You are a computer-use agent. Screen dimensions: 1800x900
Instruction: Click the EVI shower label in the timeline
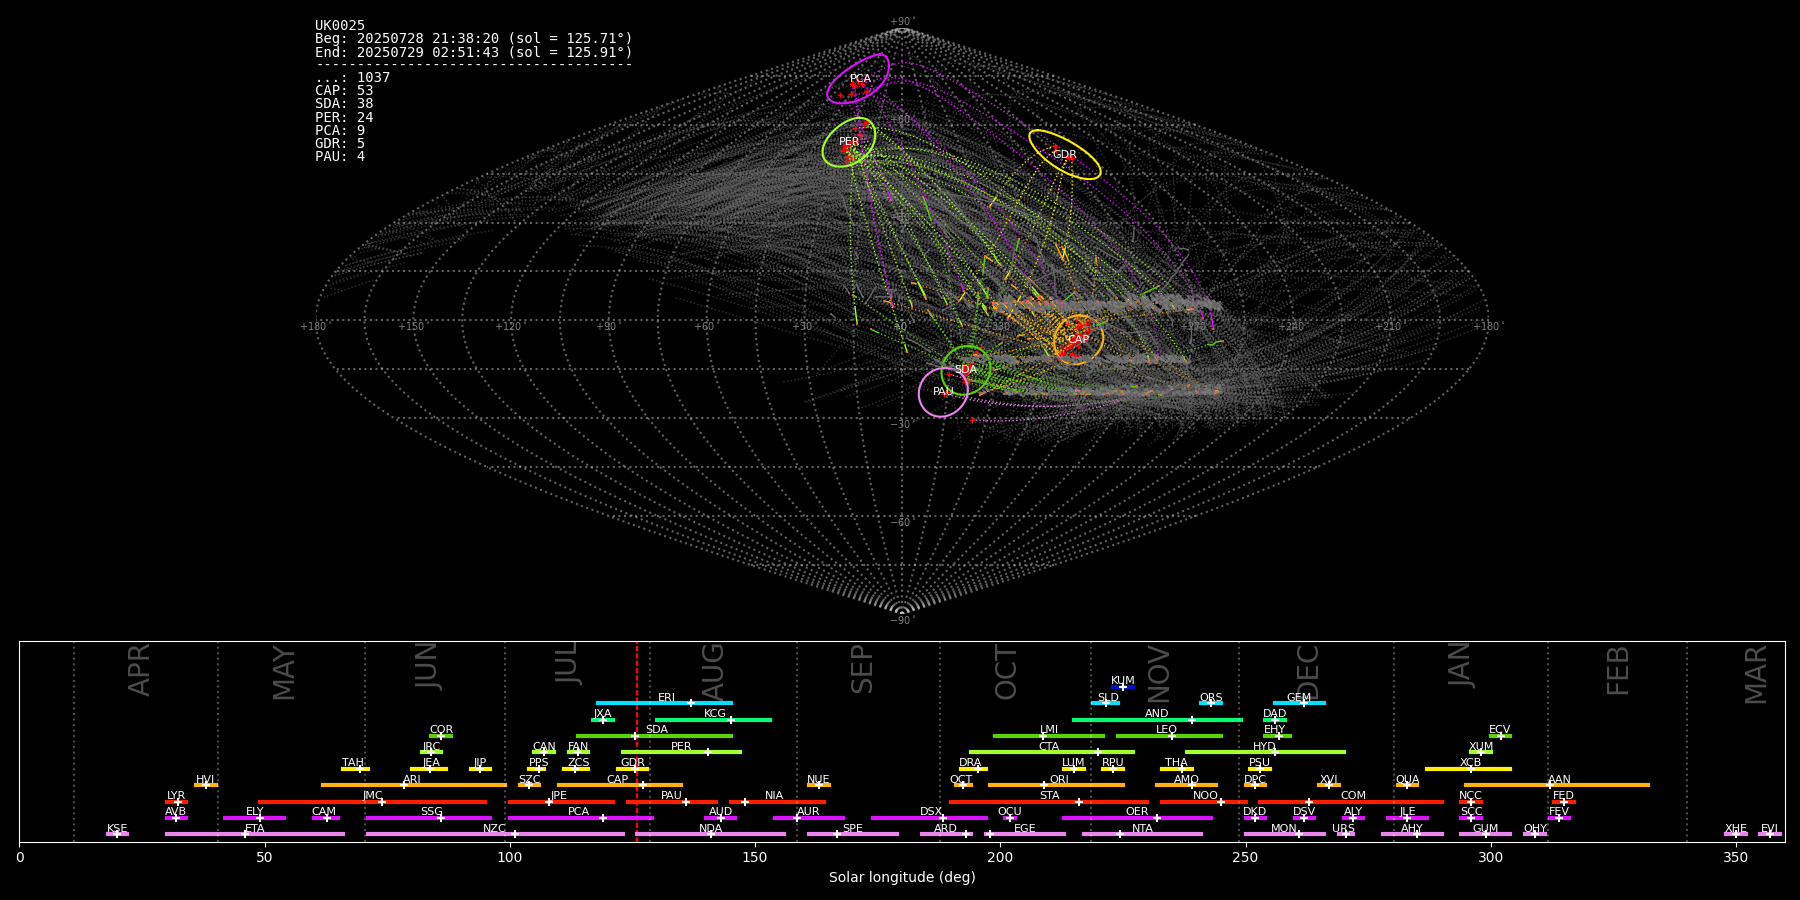pyautogui.click(x=1769, y=829)
